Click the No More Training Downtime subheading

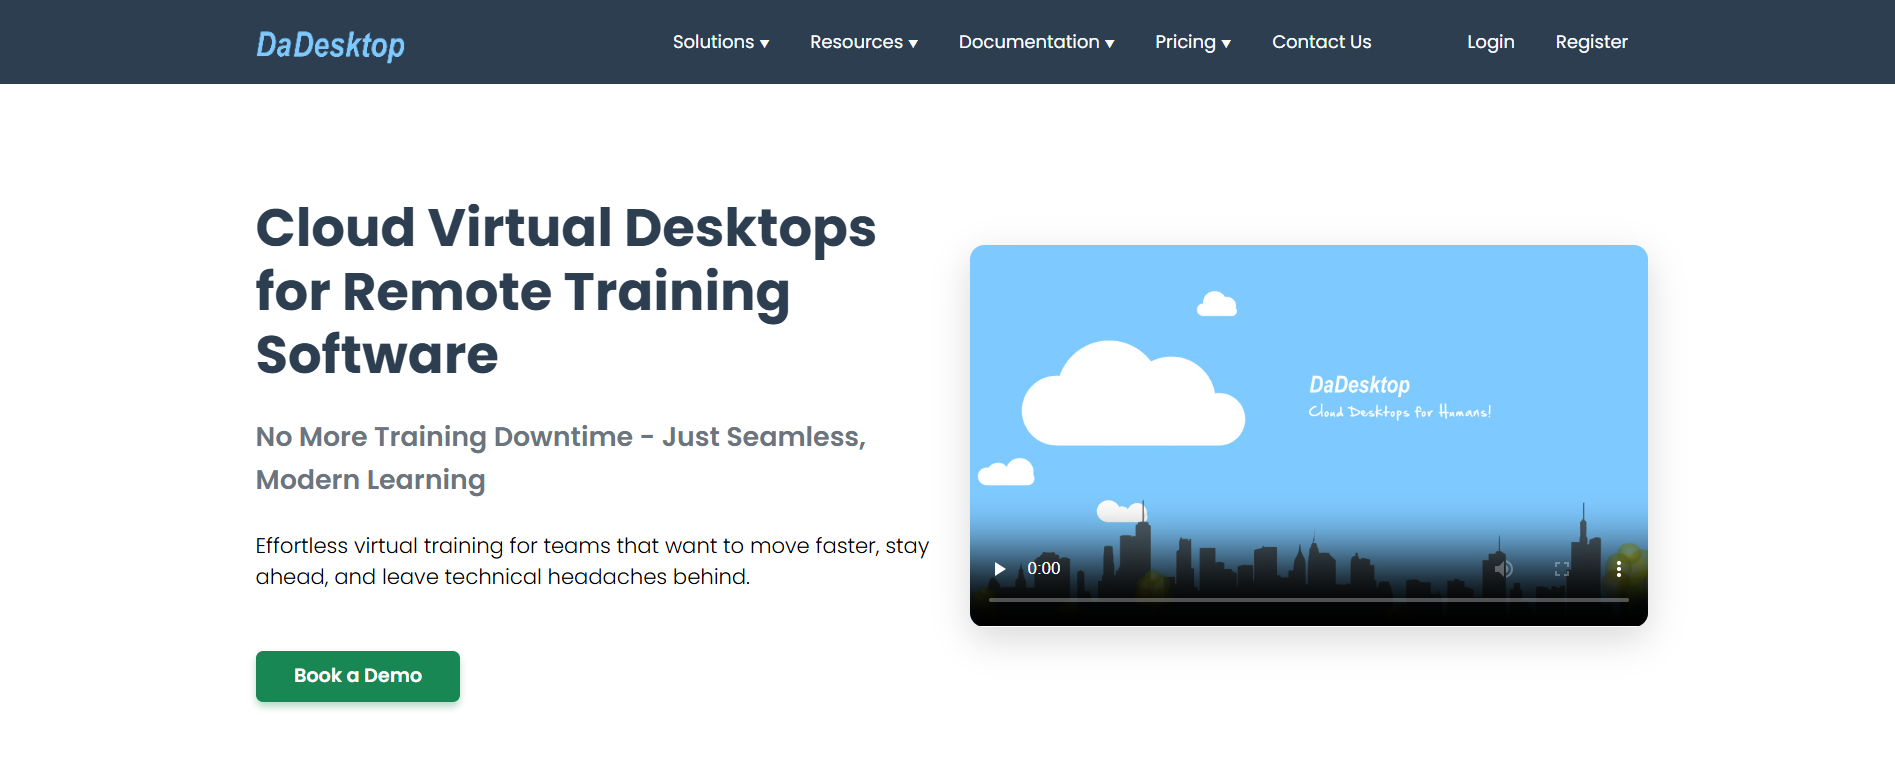[561, 458]
